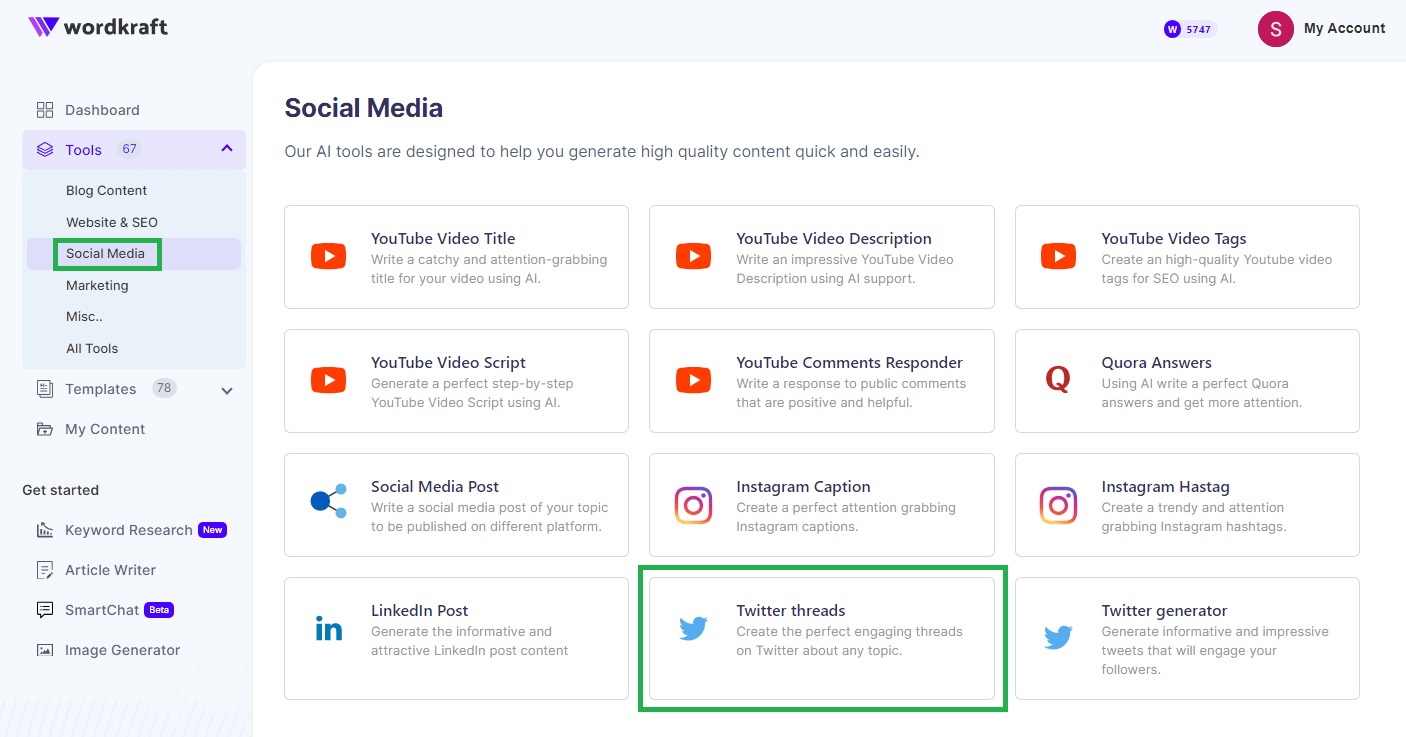This screenshot has width=1406, height=737.
Task: Select the Social Media Post share icon
Action: point(328,504)
